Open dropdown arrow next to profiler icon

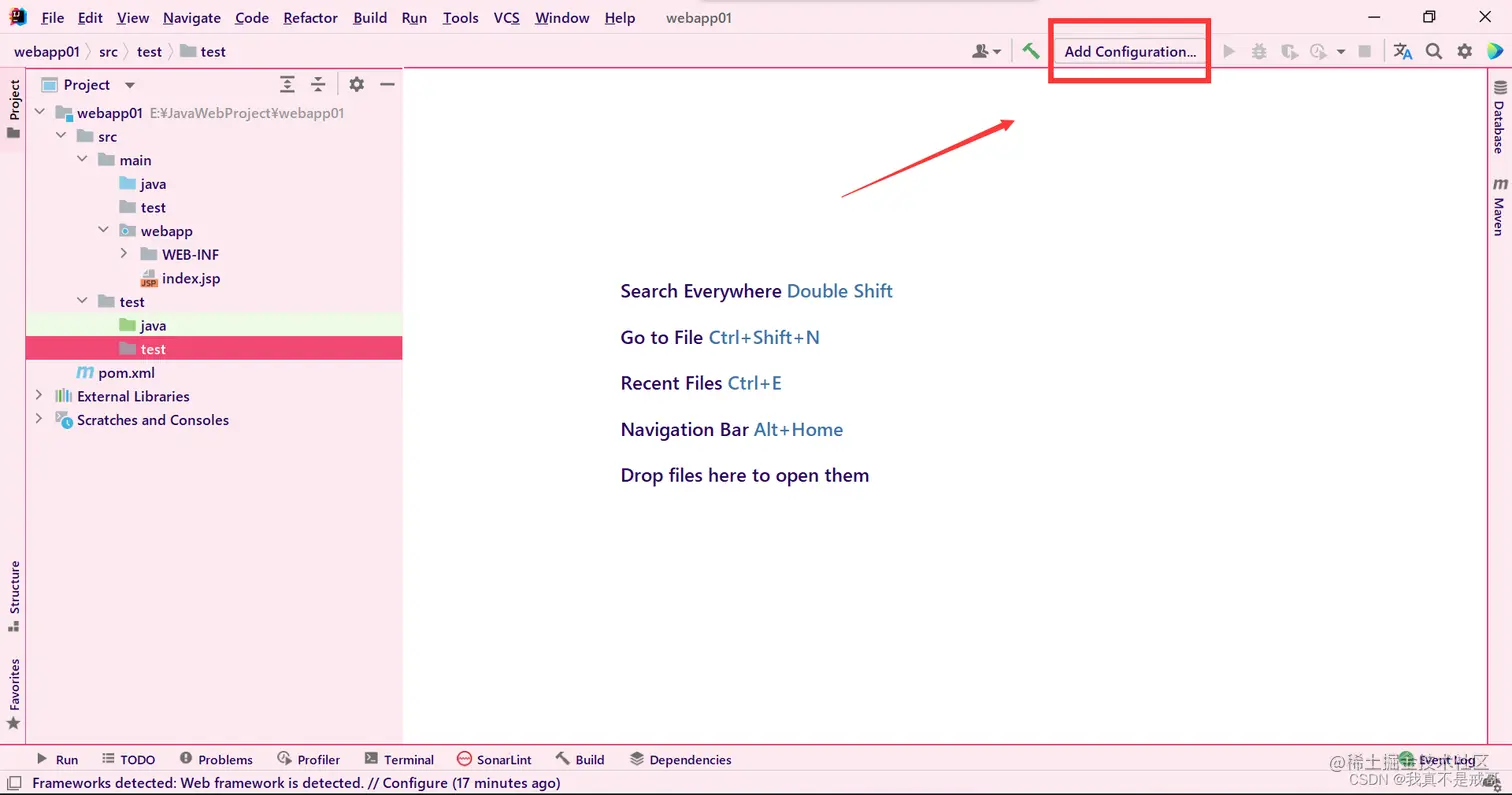pos(1341,52)
